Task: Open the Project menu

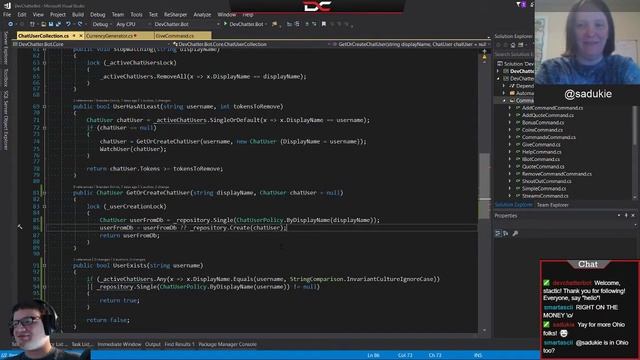Action: point(58,15)
